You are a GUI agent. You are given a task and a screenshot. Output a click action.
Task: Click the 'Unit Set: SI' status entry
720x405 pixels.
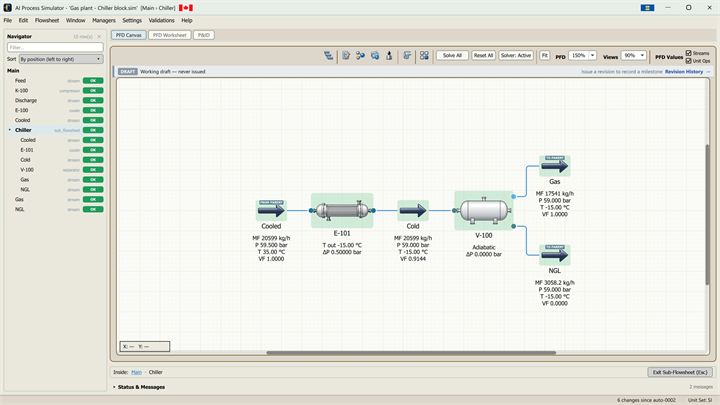pos(700,400)
